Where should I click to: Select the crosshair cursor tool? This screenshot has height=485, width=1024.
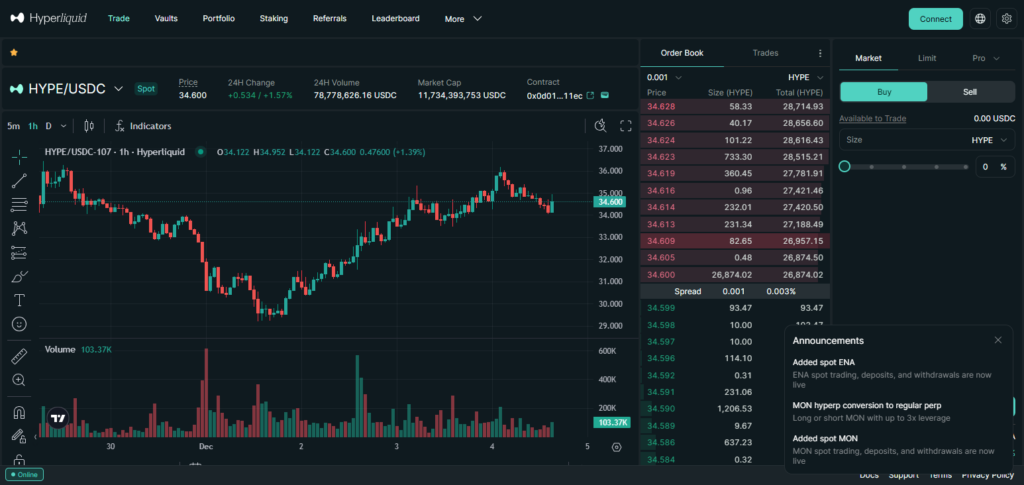[19, 157]
